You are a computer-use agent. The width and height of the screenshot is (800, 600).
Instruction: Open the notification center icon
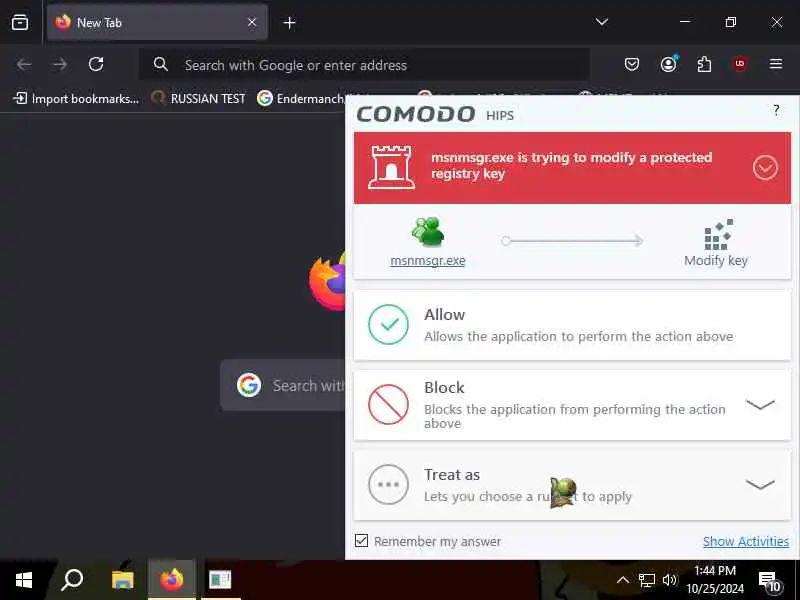(769, 581)
